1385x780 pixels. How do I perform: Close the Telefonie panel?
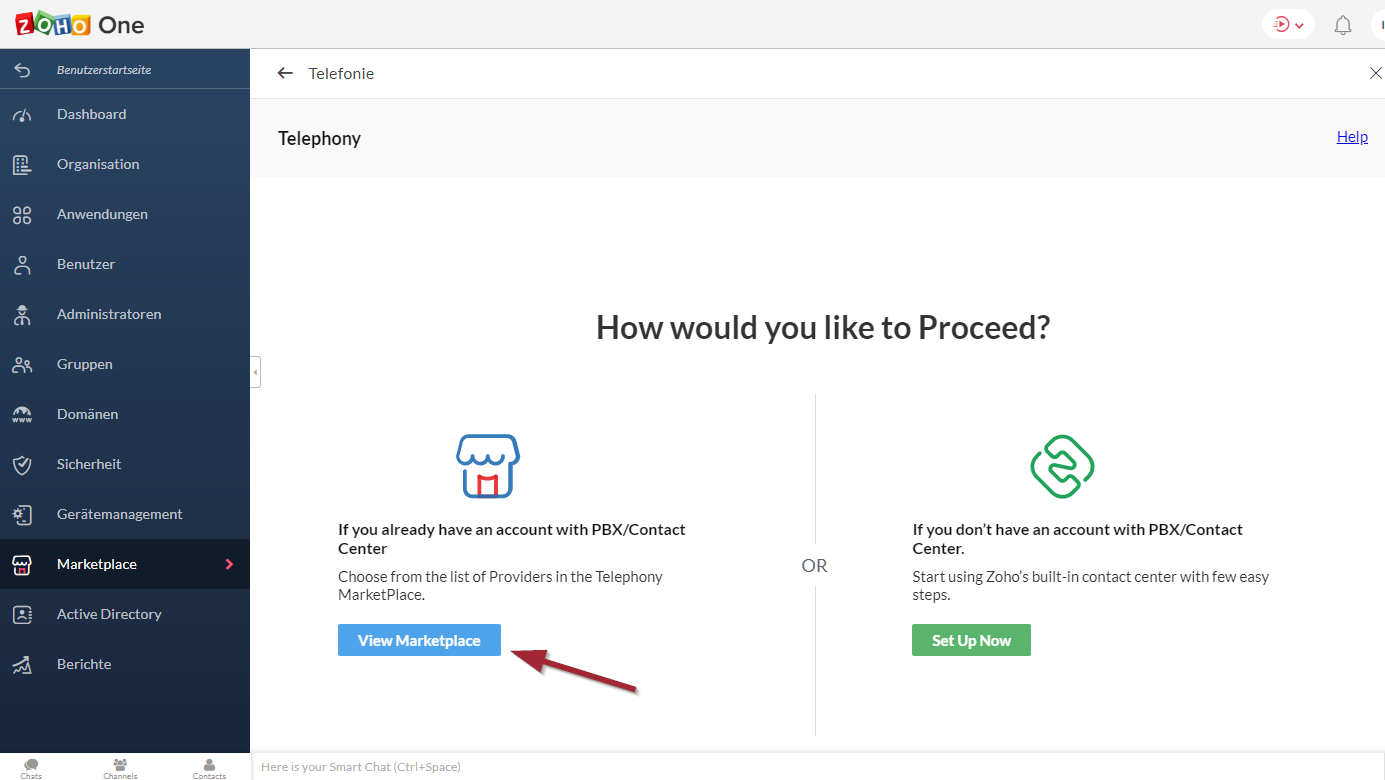click(x=1376, y=73)
